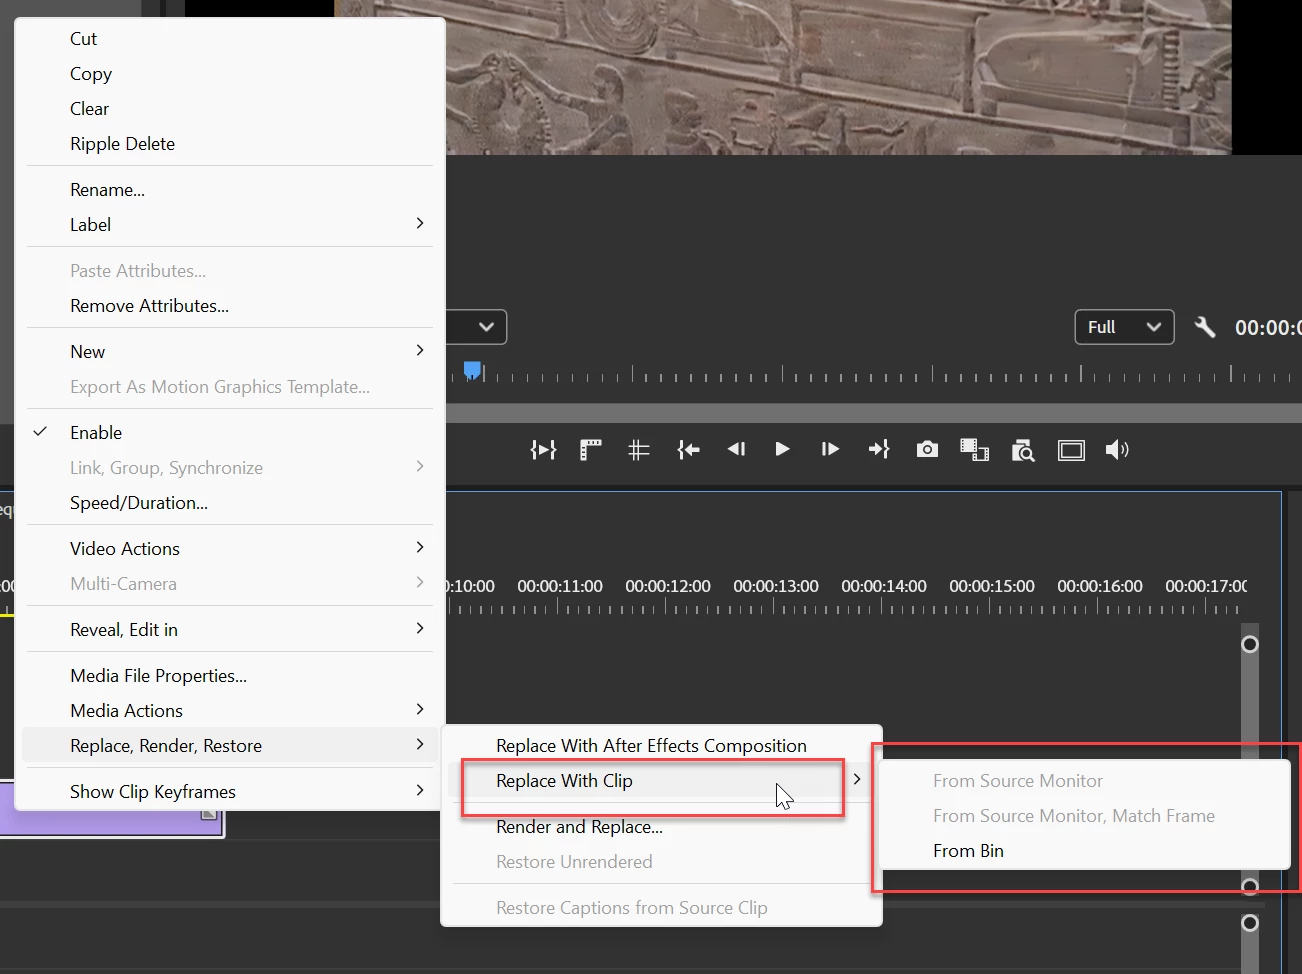
Task: Open the wrench settings menu
Action: 1205,326
